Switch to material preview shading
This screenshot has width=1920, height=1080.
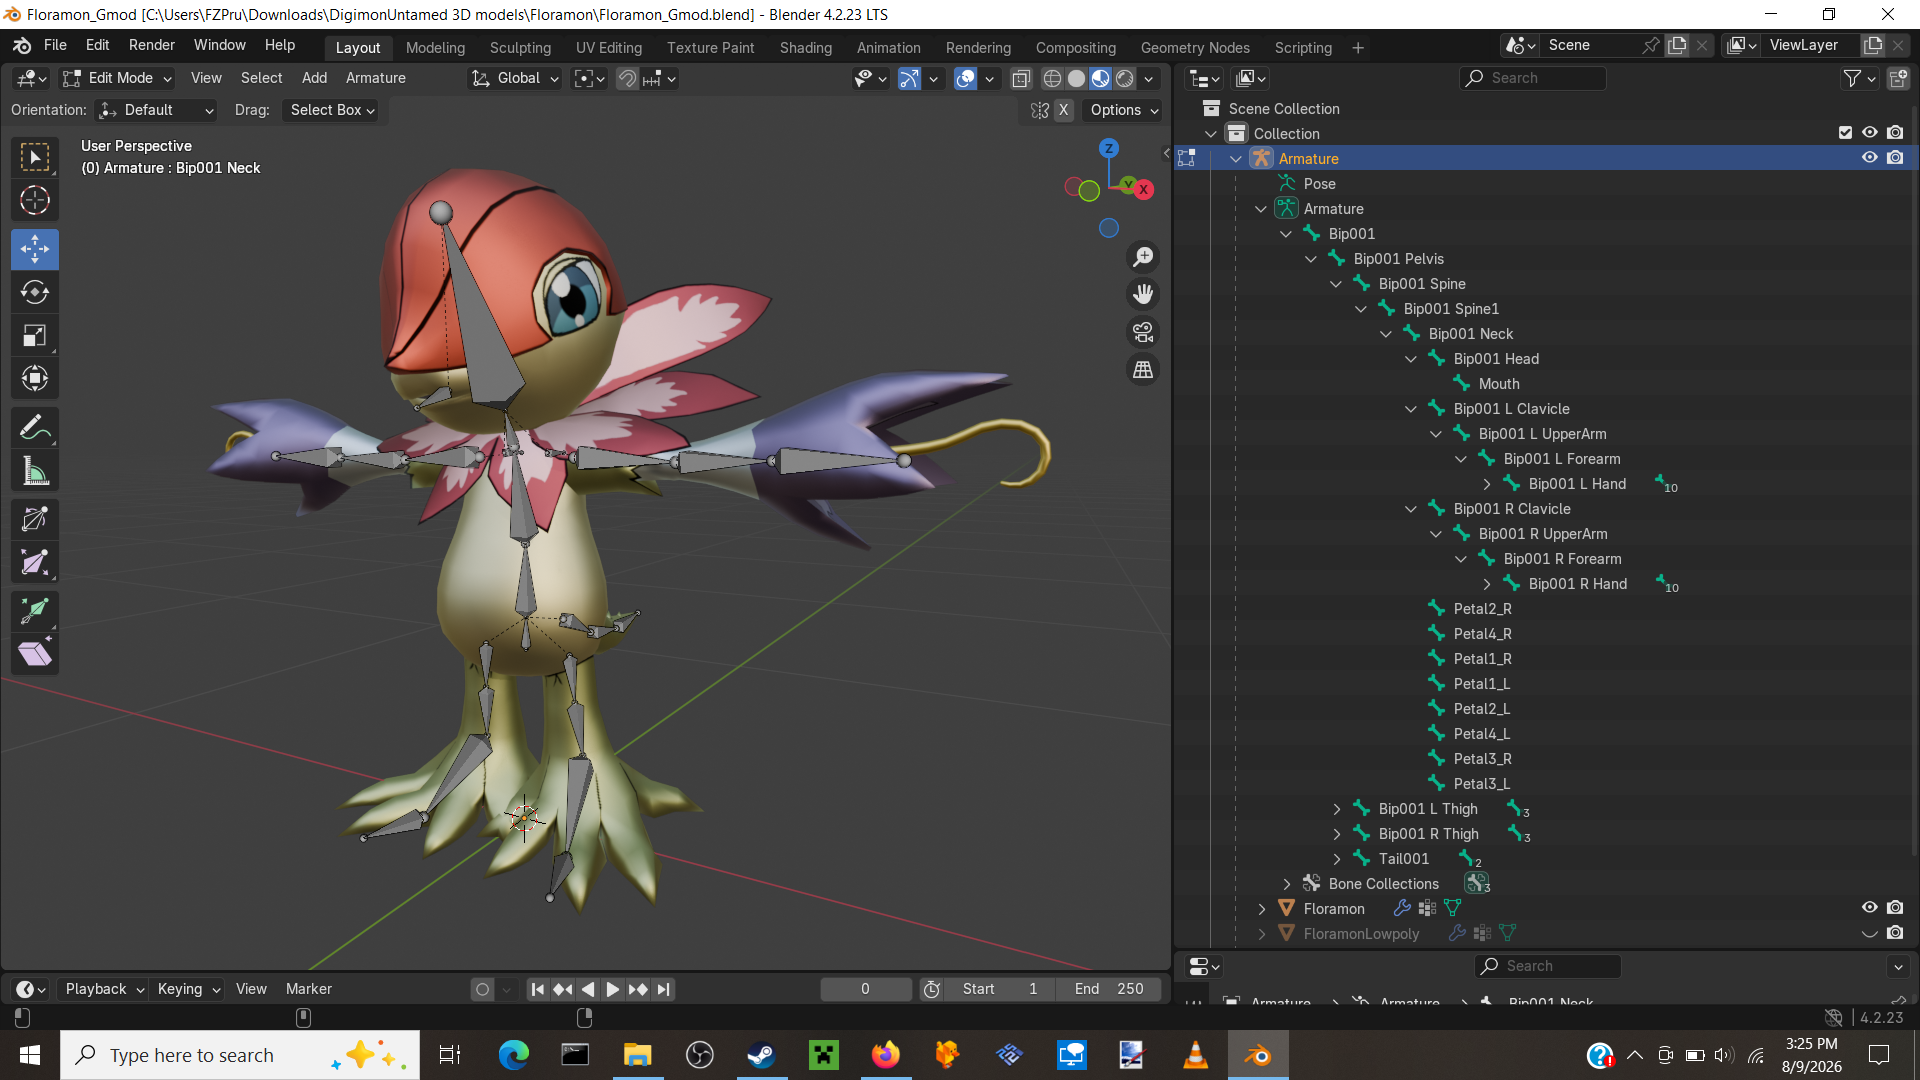(x=1100, y=78)
